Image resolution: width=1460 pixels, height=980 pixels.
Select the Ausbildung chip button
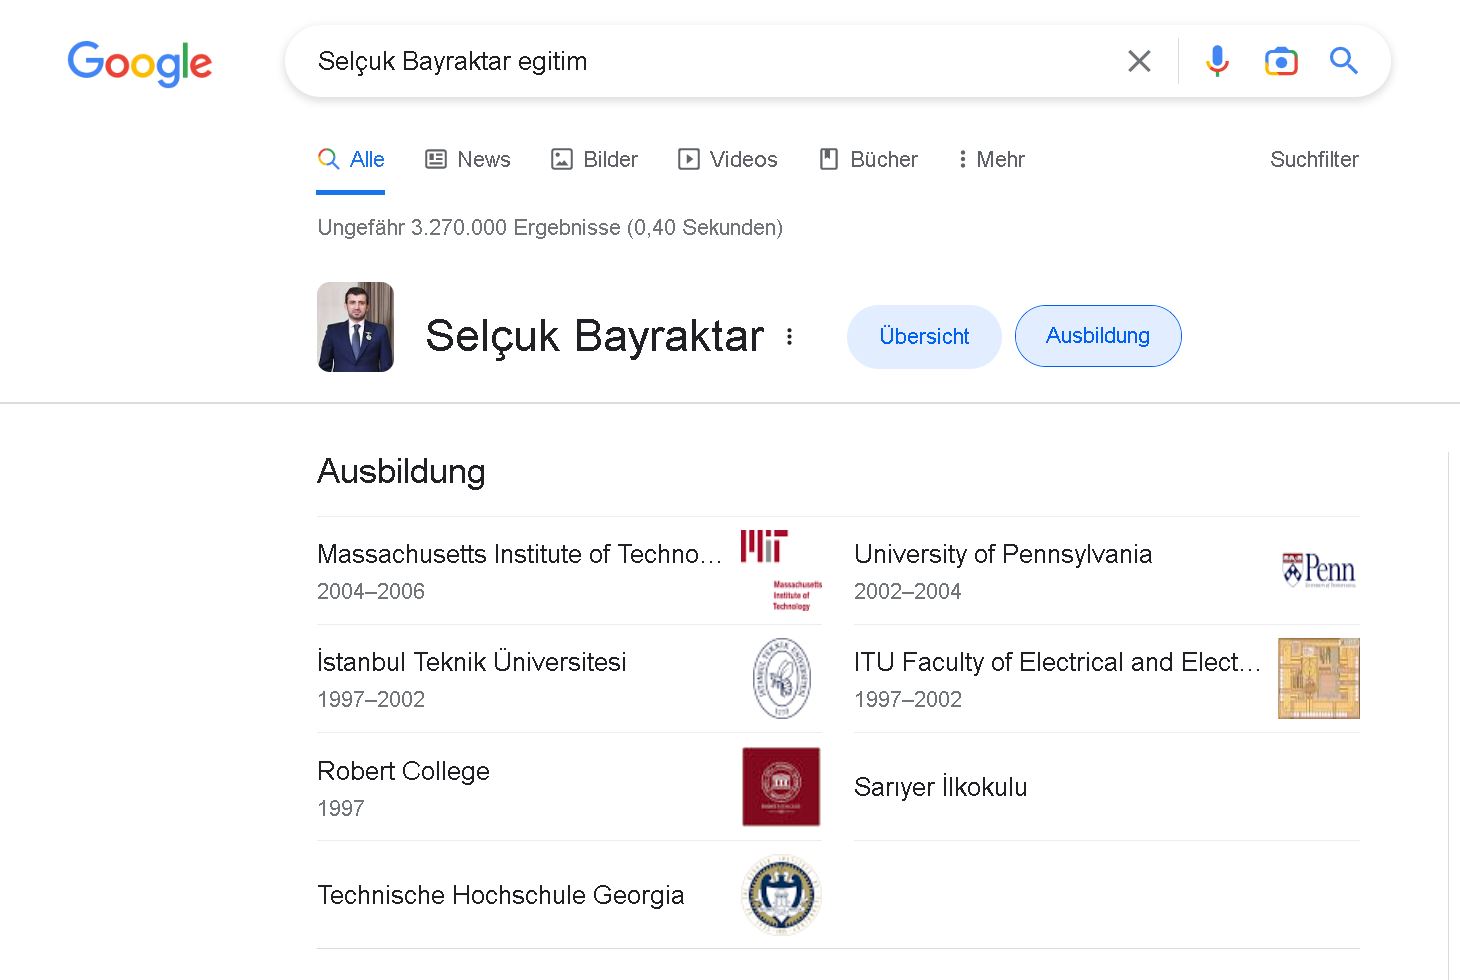[1098, 336]
